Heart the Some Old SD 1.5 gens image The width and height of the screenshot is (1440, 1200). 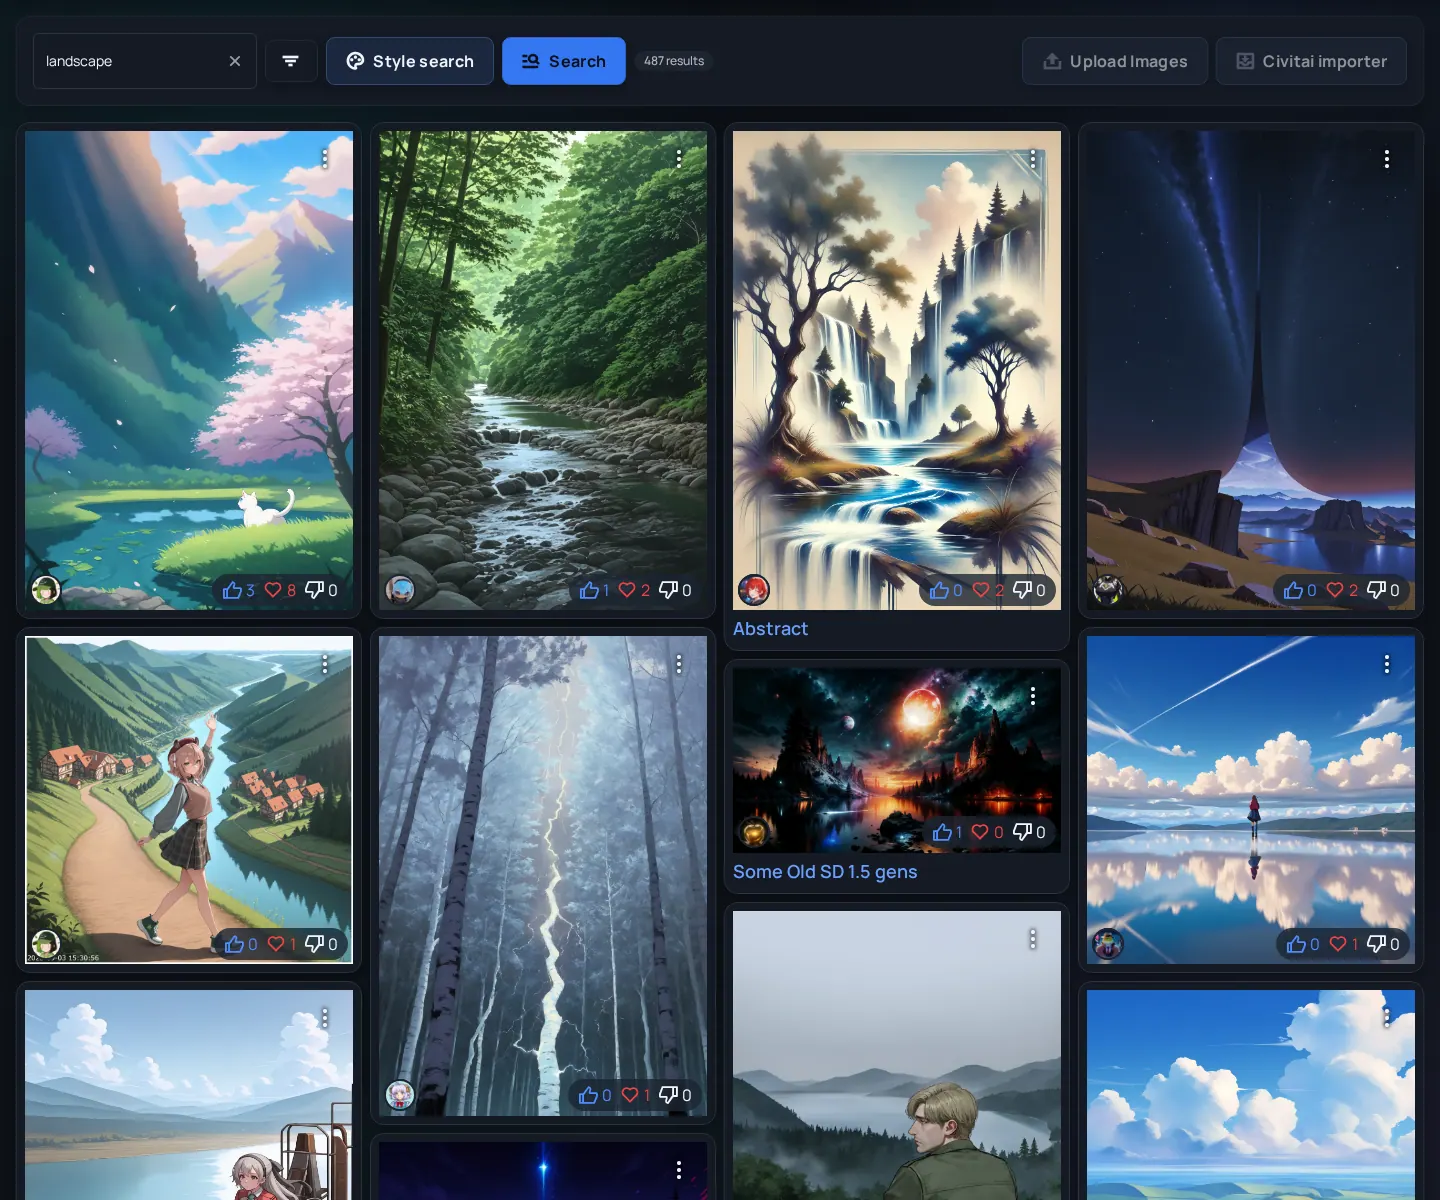point(988,832)
